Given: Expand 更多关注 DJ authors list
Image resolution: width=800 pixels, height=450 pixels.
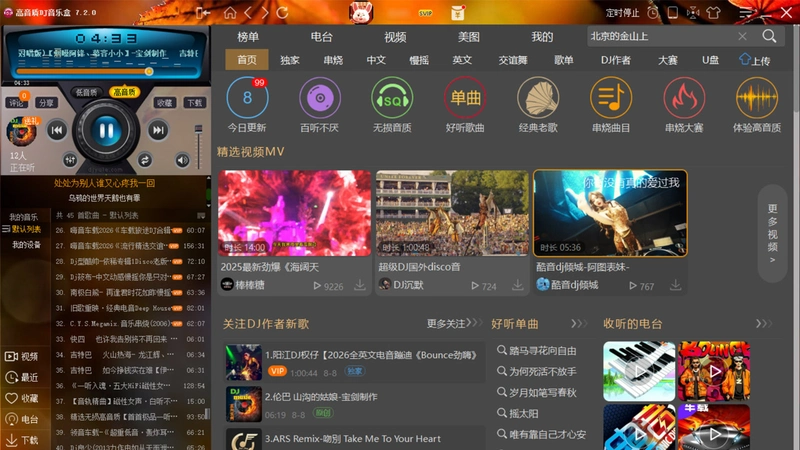Looking at the screenshot, I should [454, 323].
